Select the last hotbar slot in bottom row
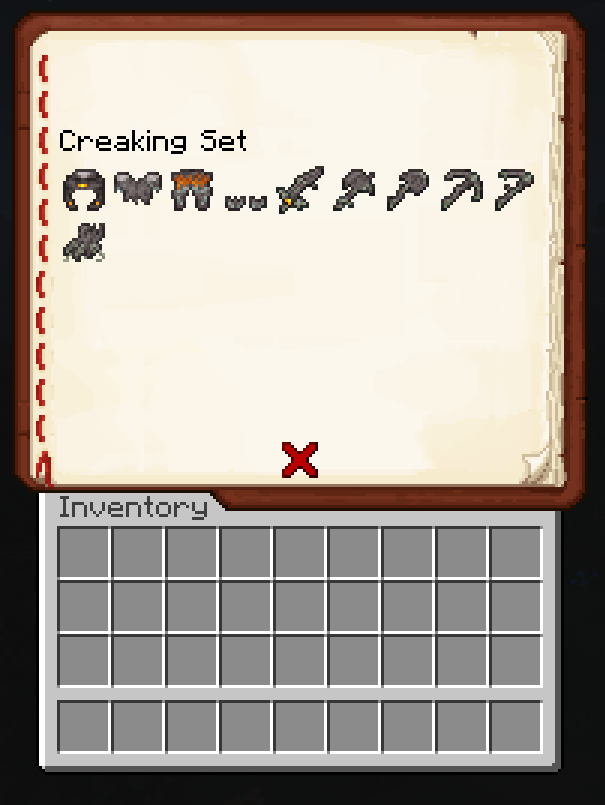Viewport: 605px width, 805px height. pos(516,726)
